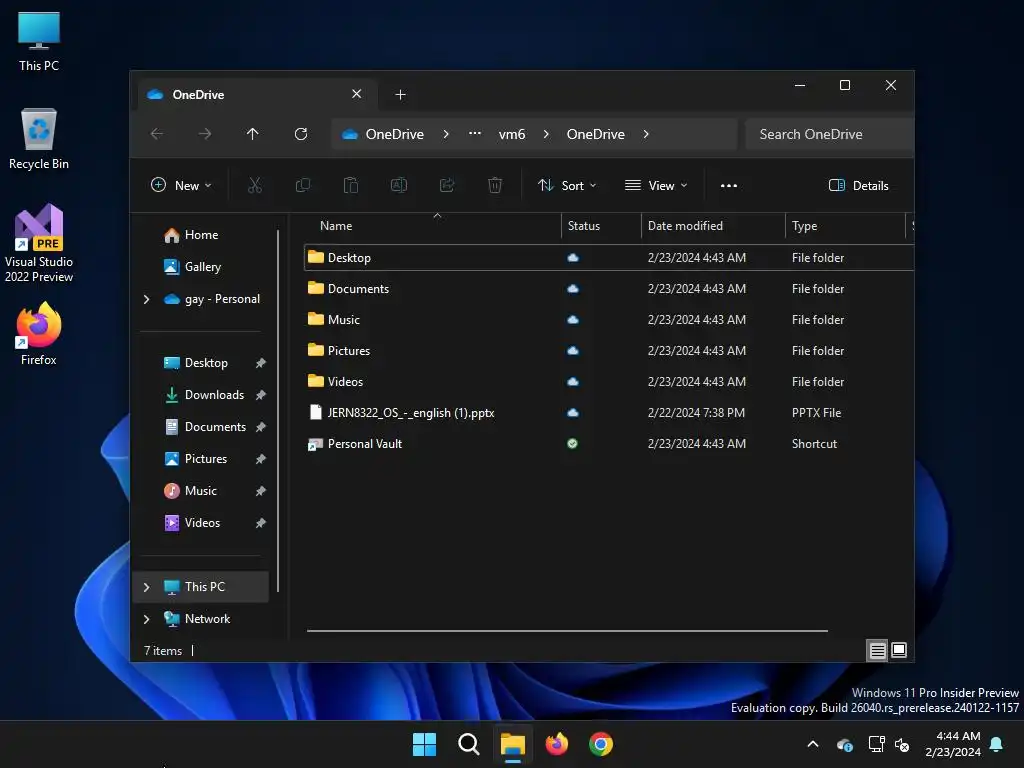Open taskbar Search
Viewport: 1024px width, 768px height.
tap(469, 744)
